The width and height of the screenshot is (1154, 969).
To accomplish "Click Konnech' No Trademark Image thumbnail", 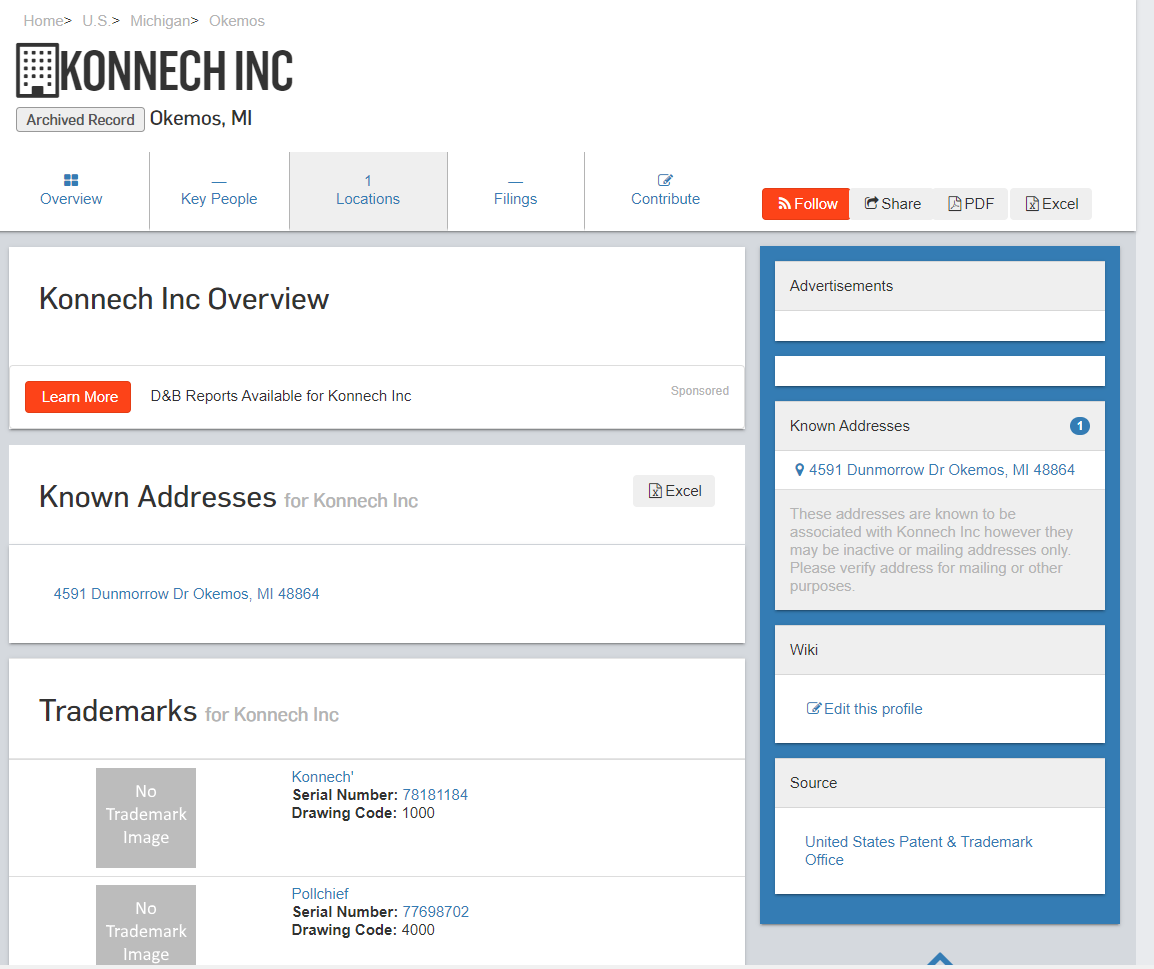I will coord(146,818).
